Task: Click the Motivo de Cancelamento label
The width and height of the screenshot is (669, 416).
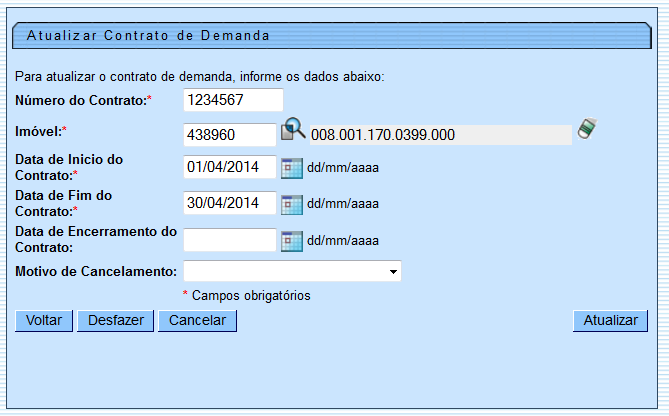Action: coord(97,271)
